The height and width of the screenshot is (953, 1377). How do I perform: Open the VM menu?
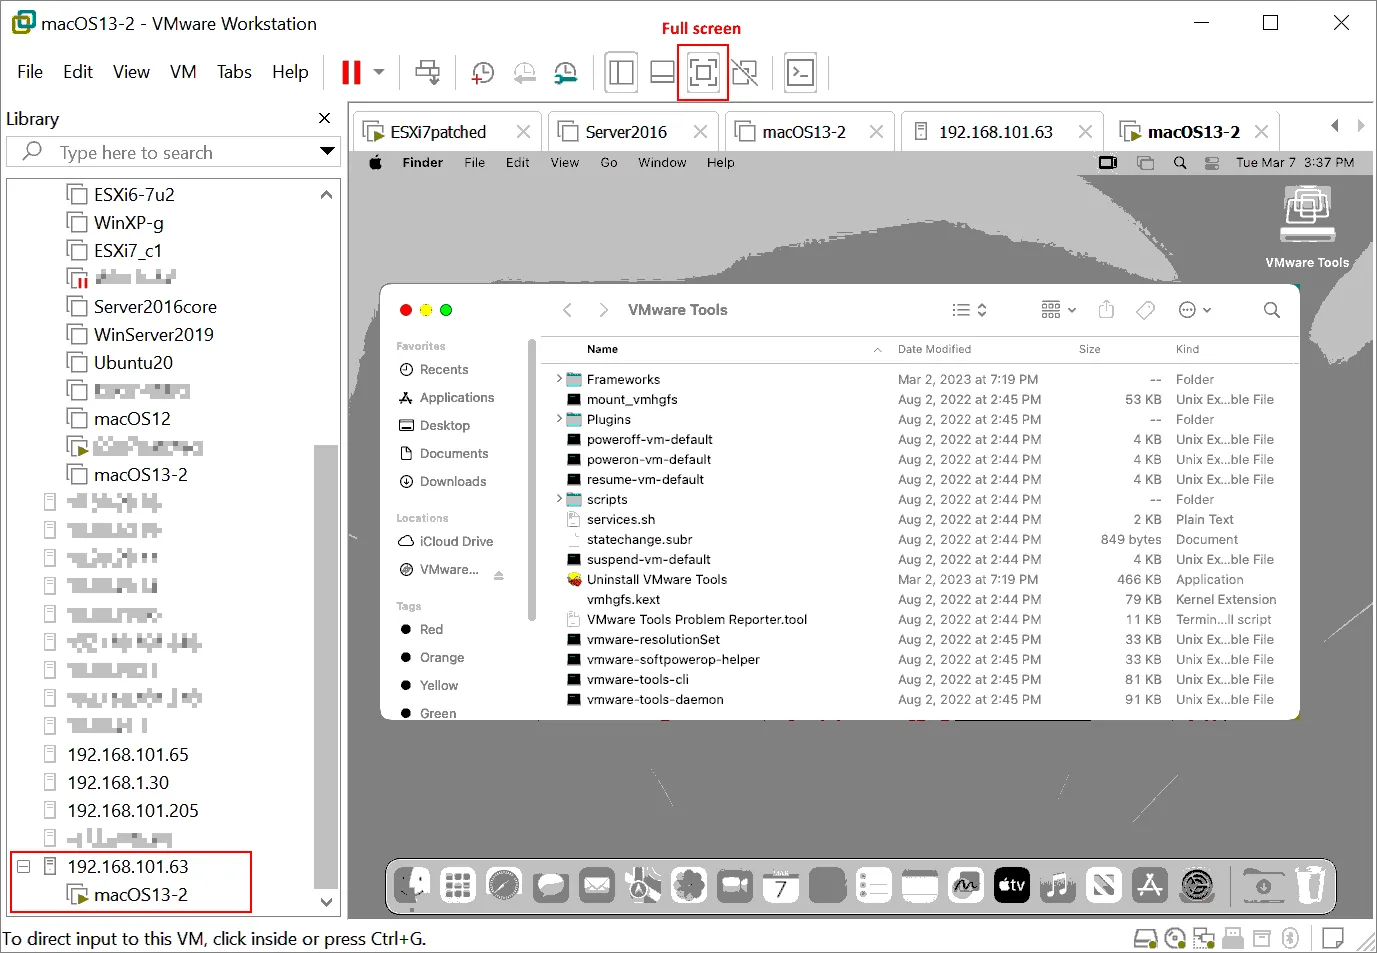(183, 72)
